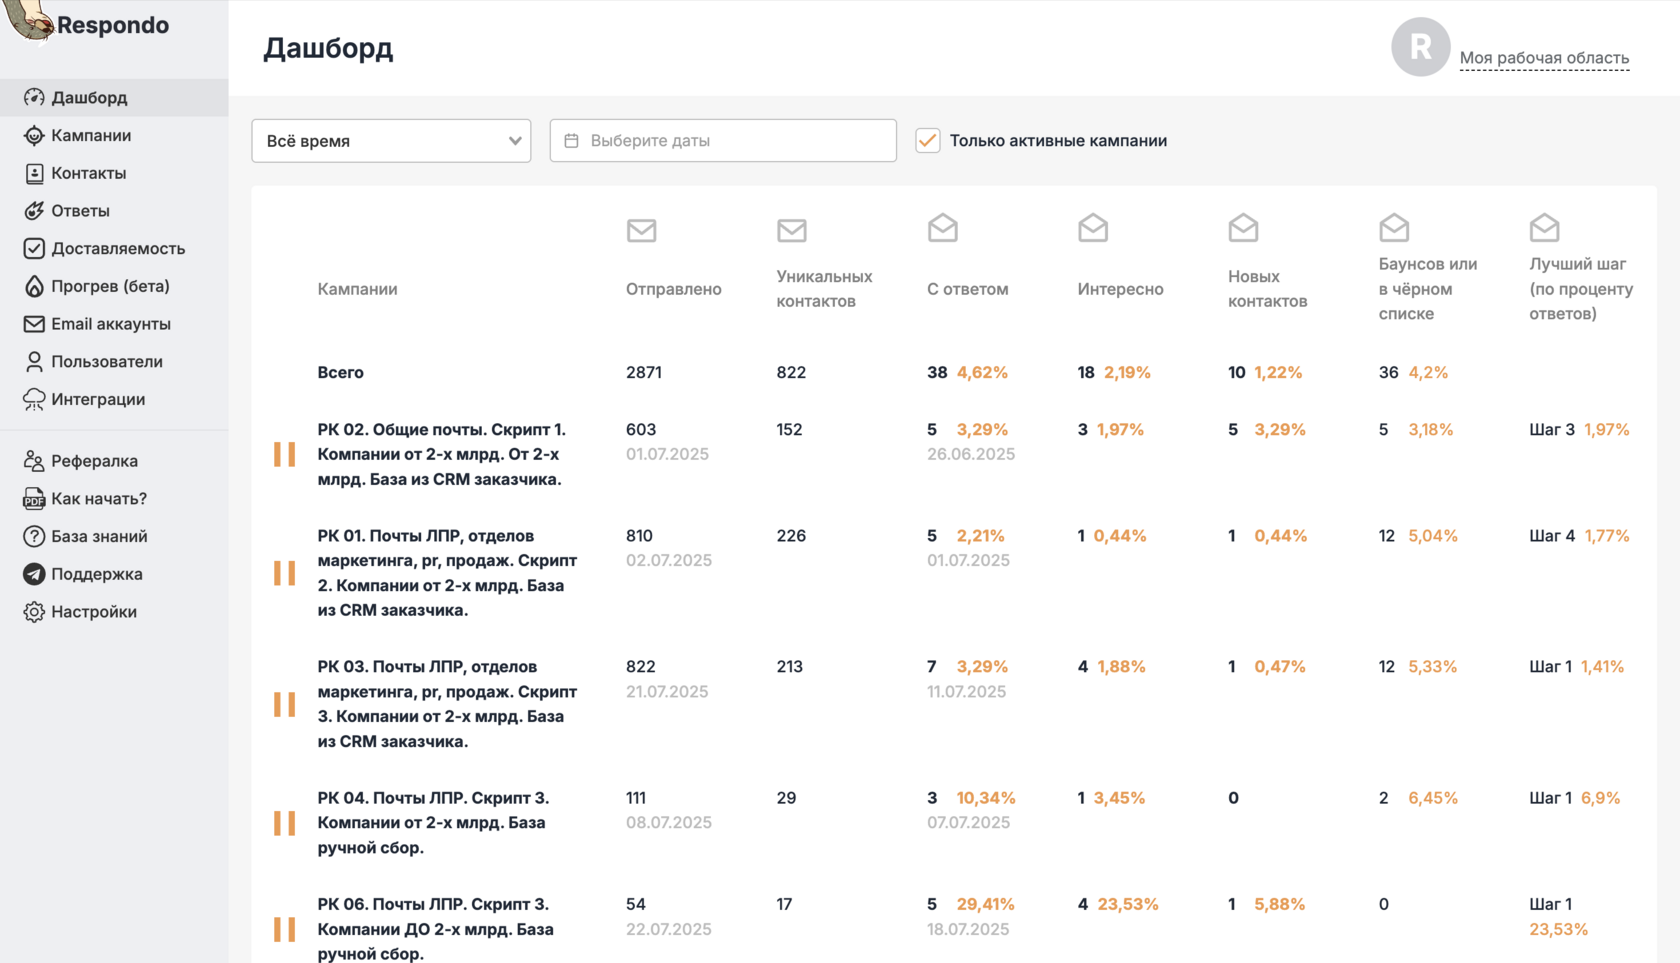Click the Support (Поддержка) telegram icon

[x=34, y=574]
